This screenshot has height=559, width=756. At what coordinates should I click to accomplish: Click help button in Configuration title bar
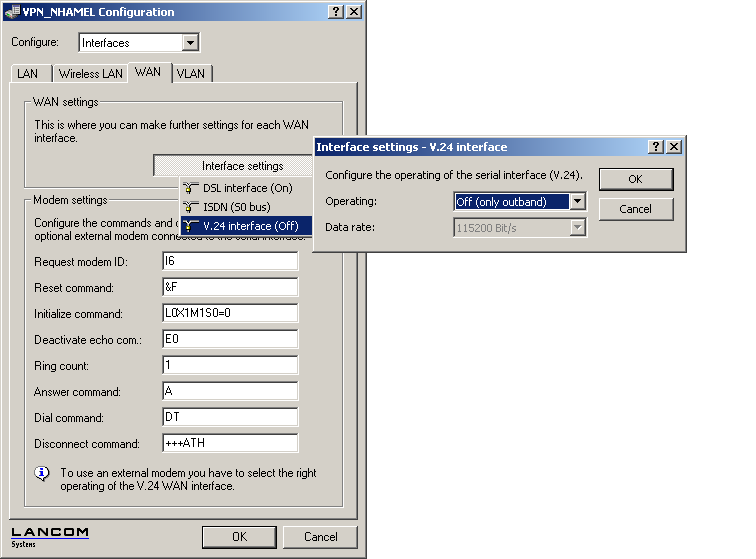tap(335, 12)
